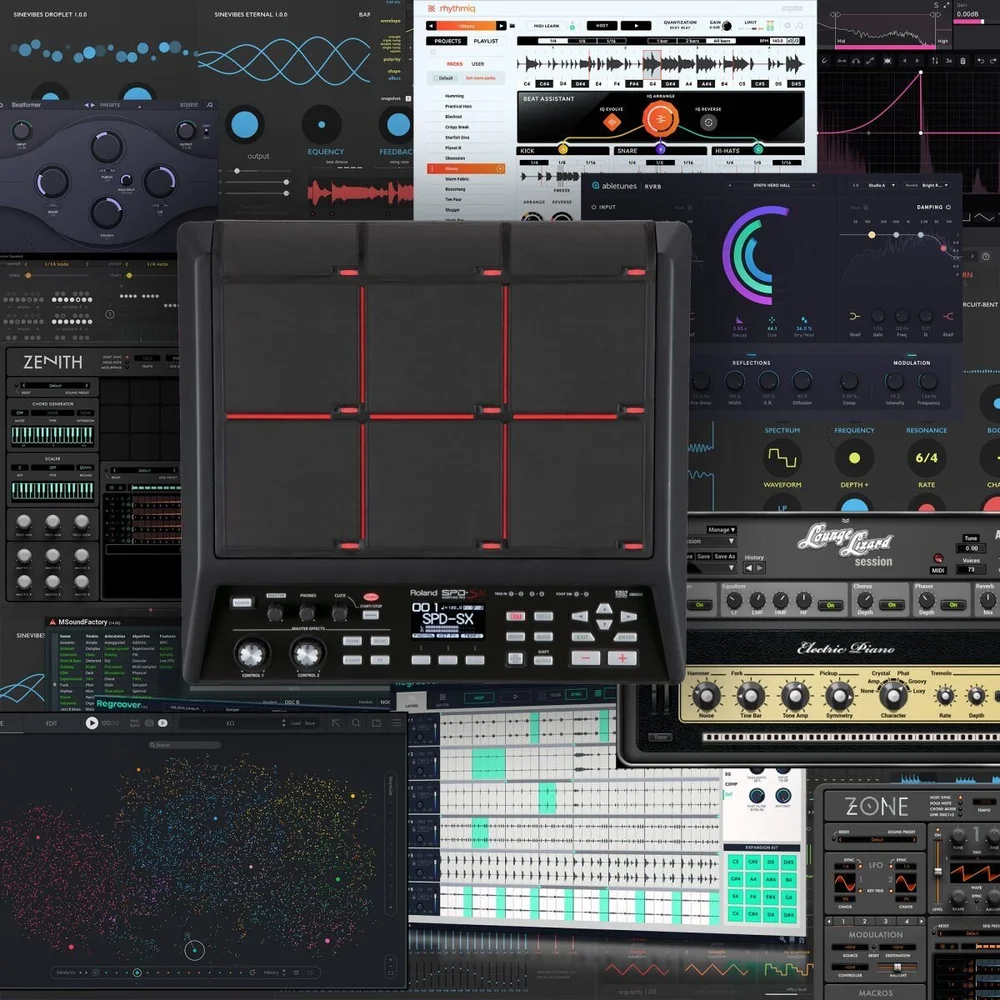Viewport: 1000px width, 1000px height.
Task: Open the folder icon in XO toolbar
Action: (x=376, y=723)
